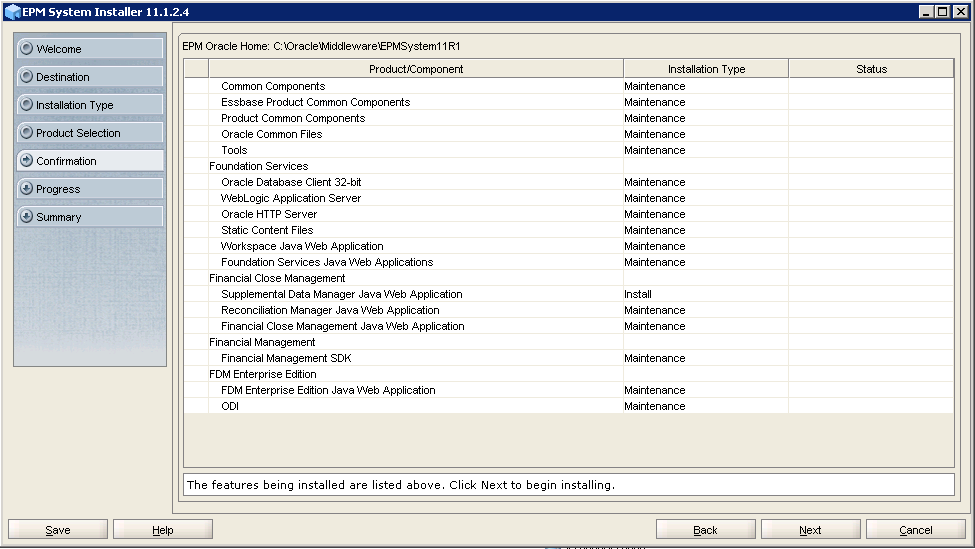Click the Status column header

coord(871,69)
